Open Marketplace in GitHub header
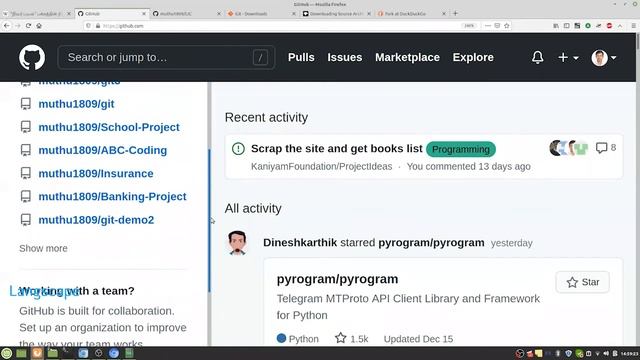This screenshot has width=640, height=360. click(407, 58)
